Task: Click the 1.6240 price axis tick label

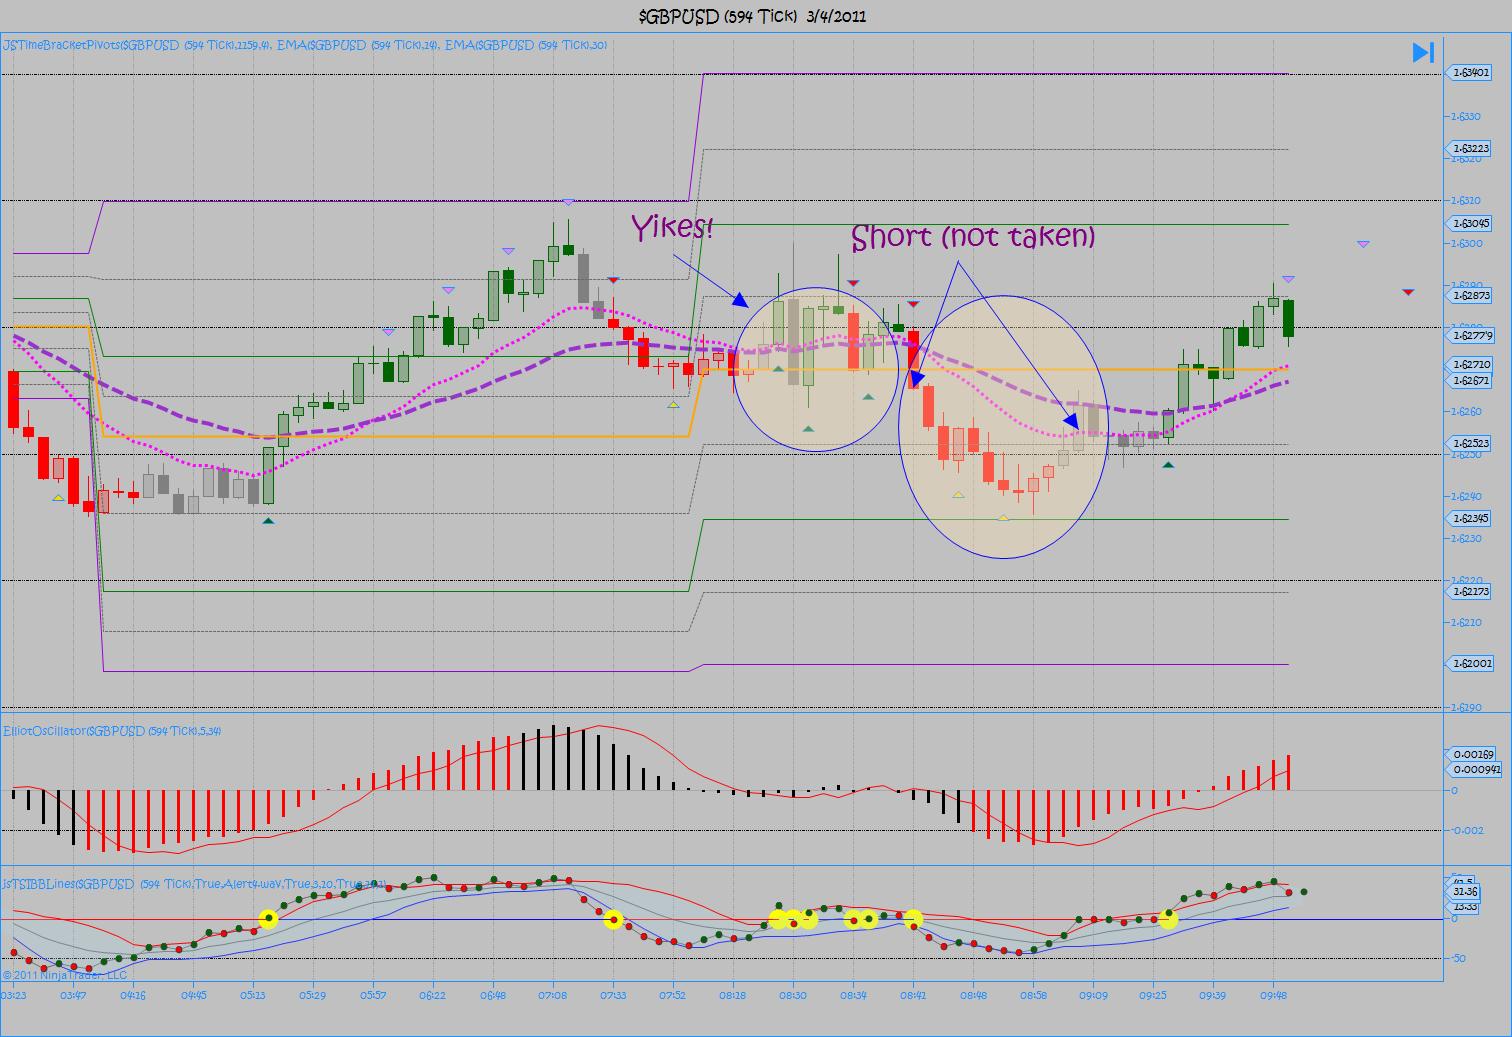Action: (1466, 496)
